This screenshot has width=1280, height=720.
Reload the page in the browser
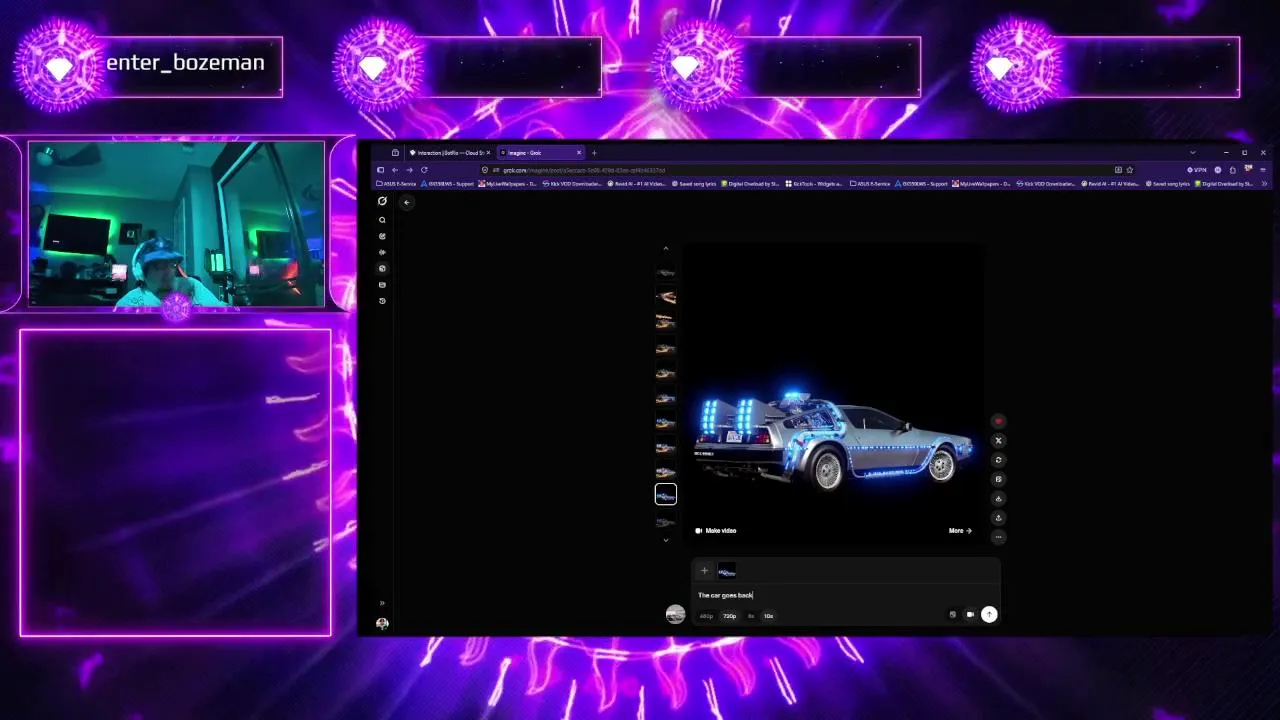(x=424, y=170)
